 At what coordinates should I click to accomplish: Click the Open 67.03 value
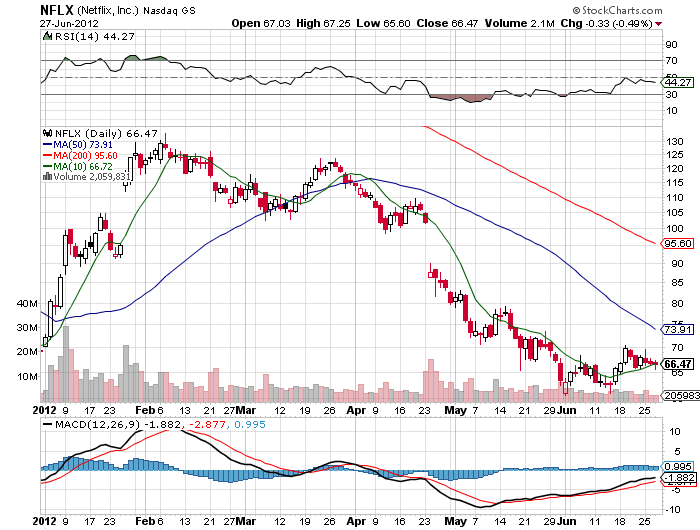pos(261,24)
